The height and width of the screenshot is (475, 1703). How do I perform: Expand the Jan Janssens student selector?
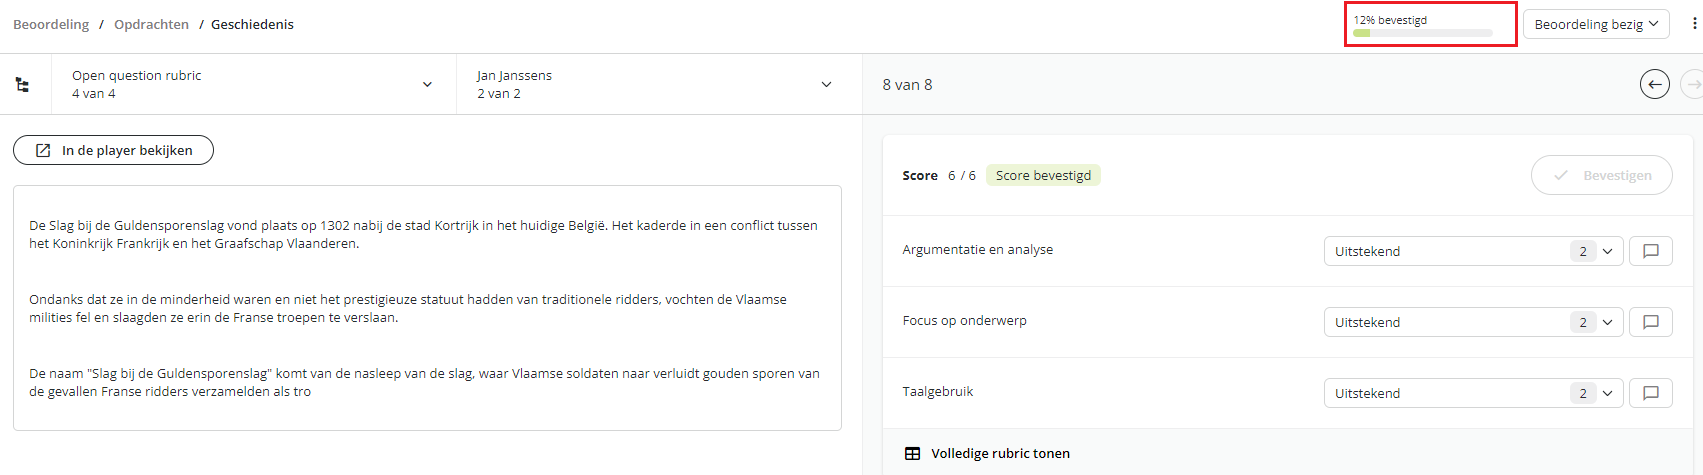point(659,85)
